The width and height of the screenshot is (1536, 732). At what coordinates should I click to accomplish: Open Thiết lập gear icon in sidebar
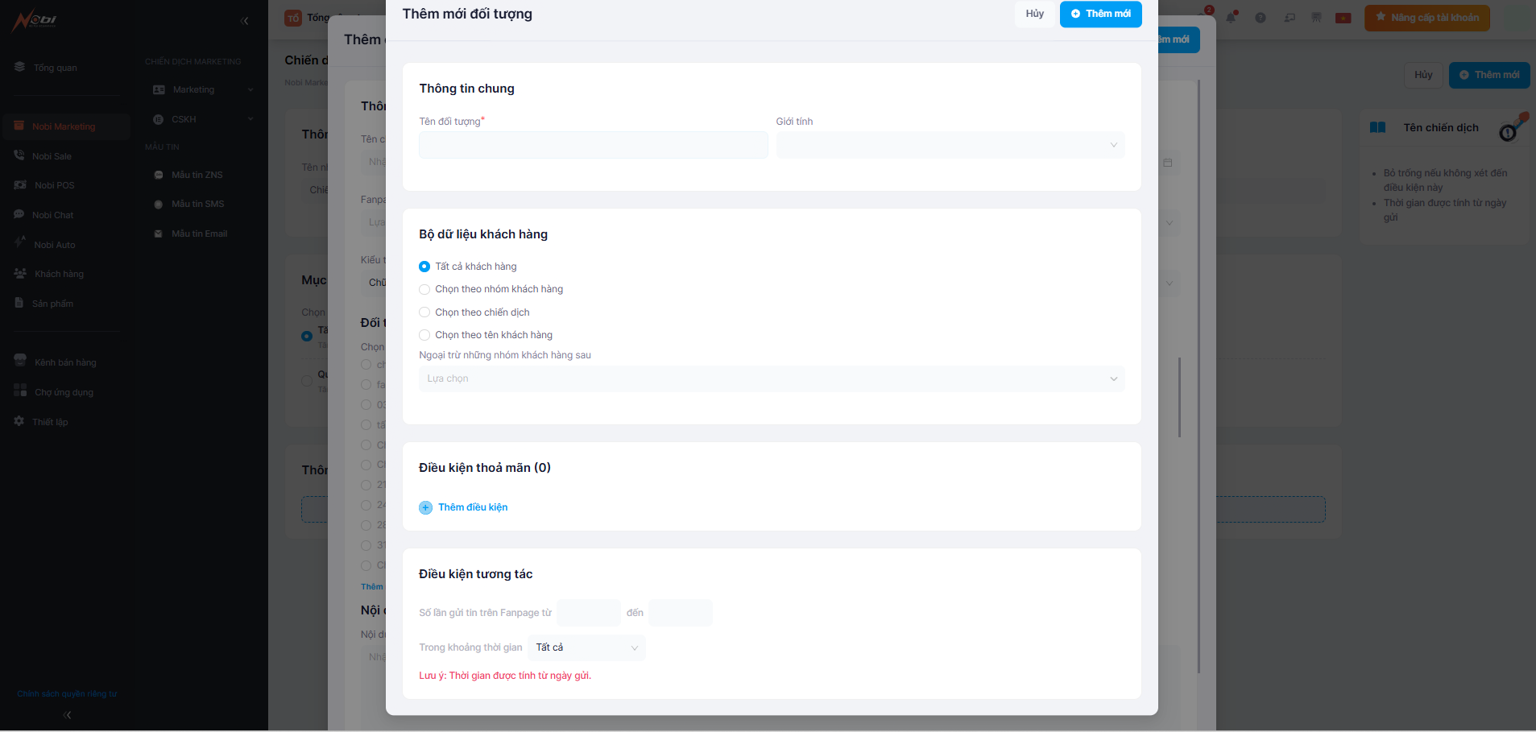(x=19, y=422)
